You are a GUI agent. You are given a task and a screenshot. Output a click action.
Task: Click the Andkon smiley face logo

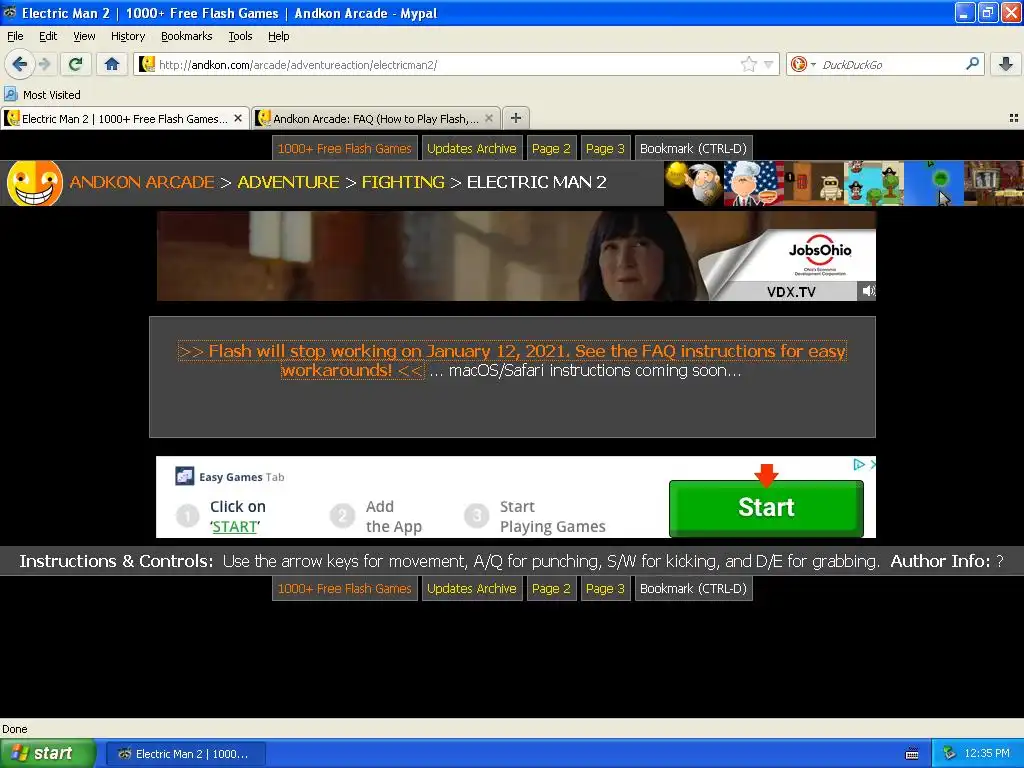point(34,183)
